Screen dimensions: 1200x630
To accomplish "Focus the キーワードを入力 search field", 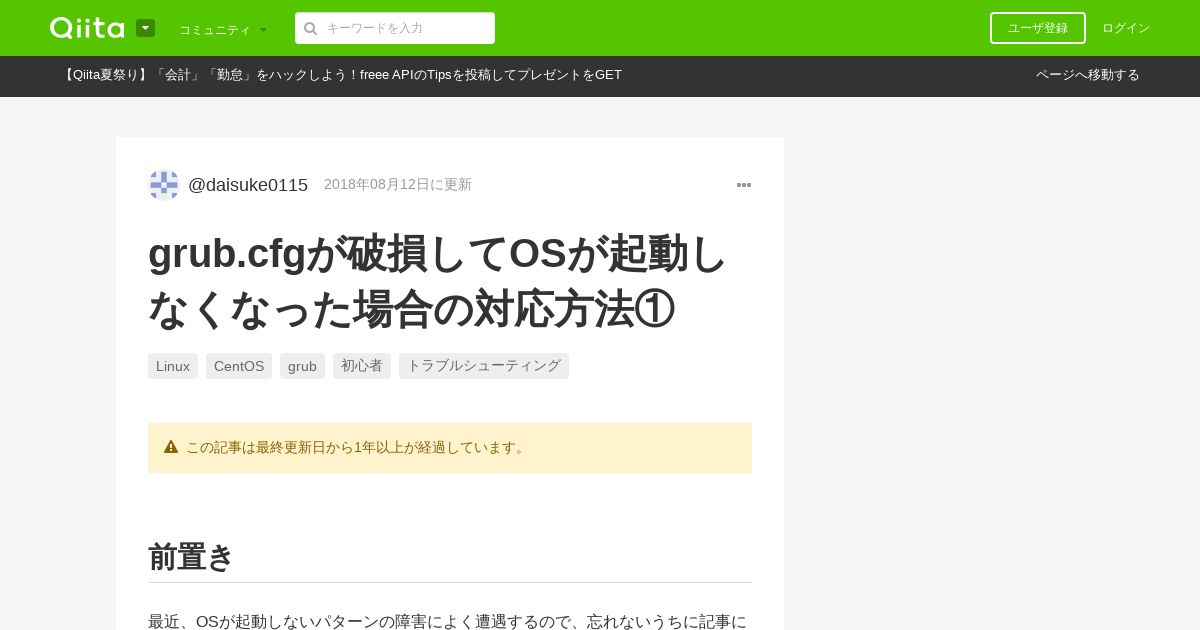I will pyautogui.click(x=395, y=28).
